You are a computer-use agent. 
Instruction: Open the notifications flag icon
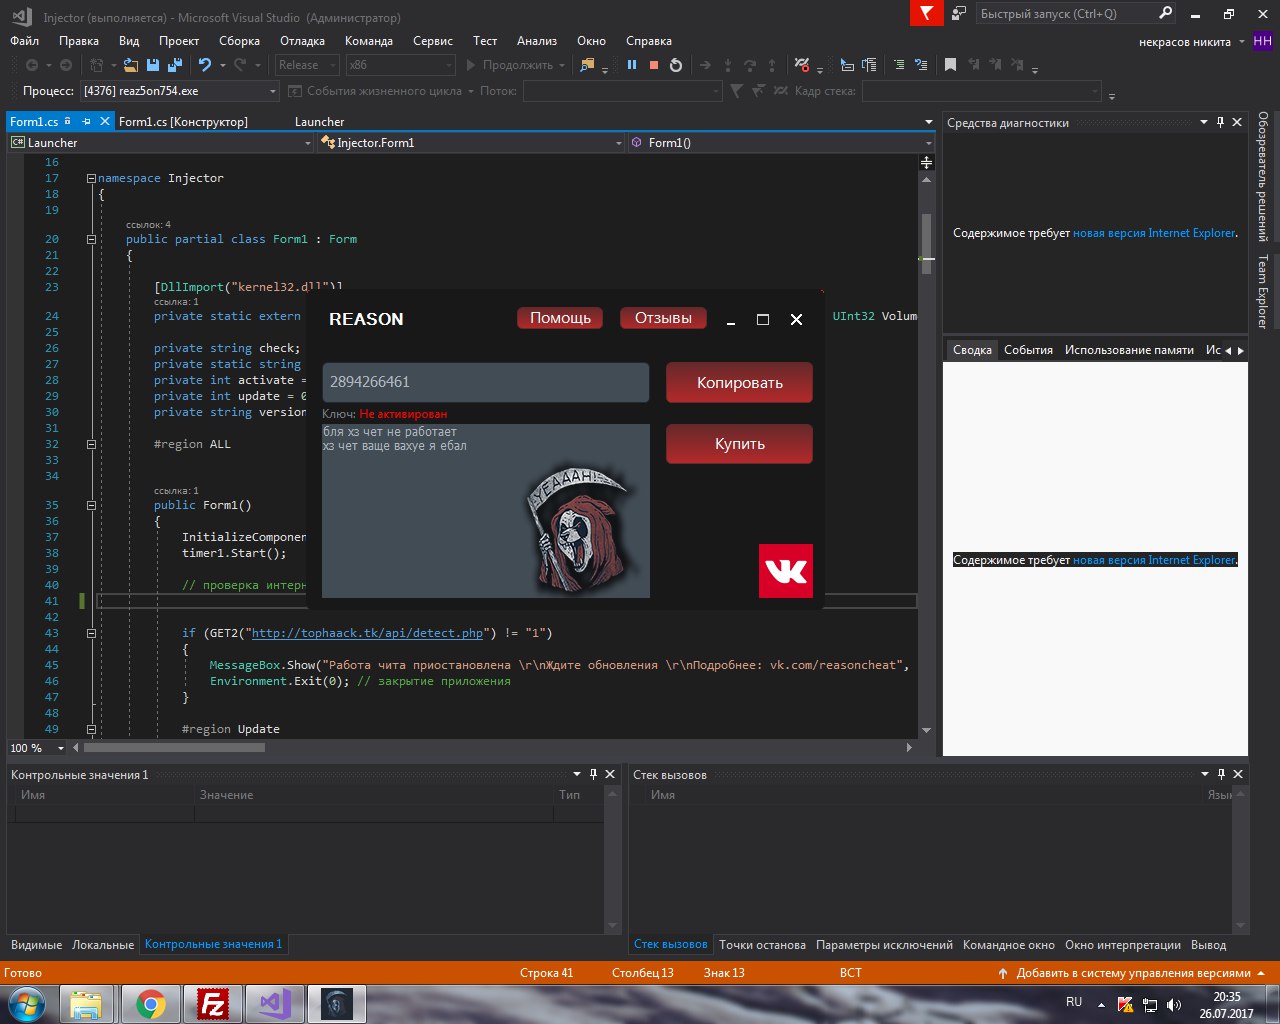(x=926, y=13)
